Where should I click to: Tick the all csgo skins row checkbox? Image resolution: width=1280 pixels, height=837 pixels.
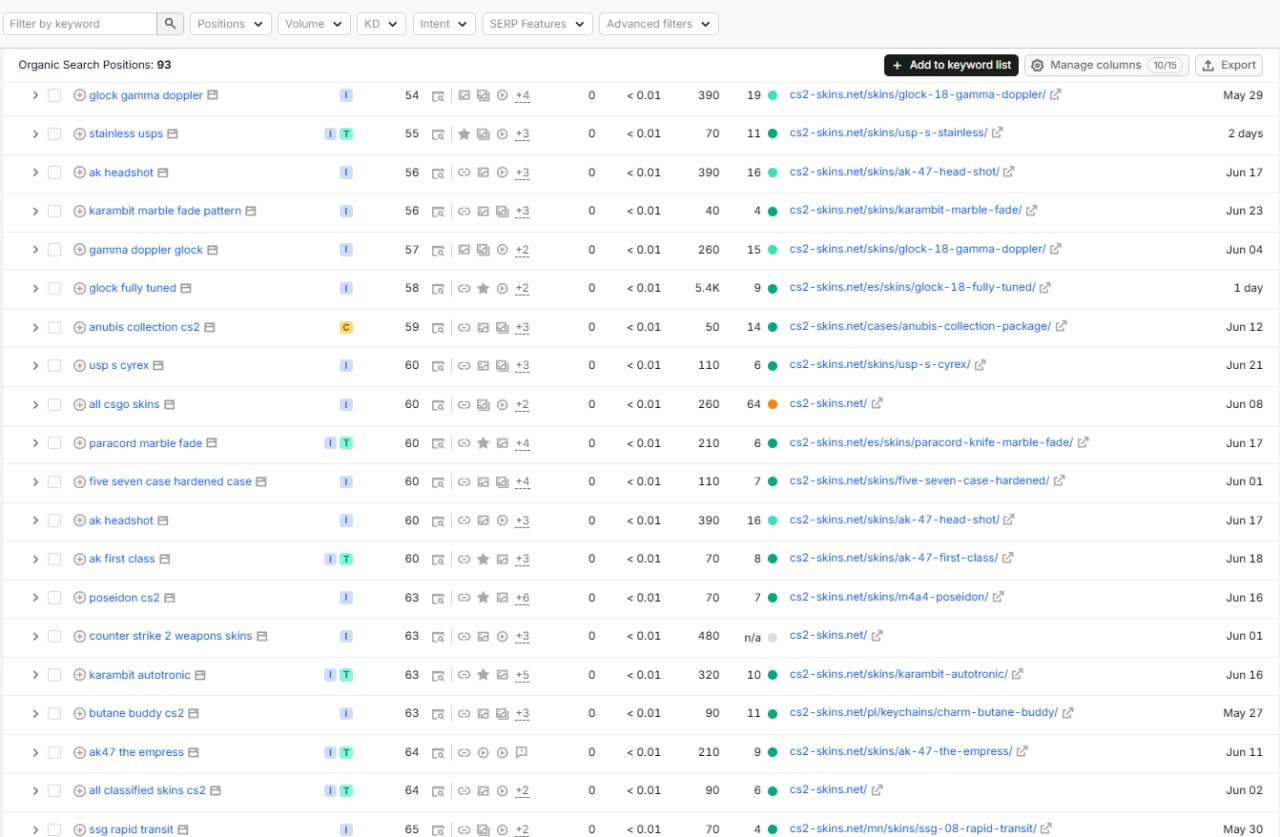[55, 405]
